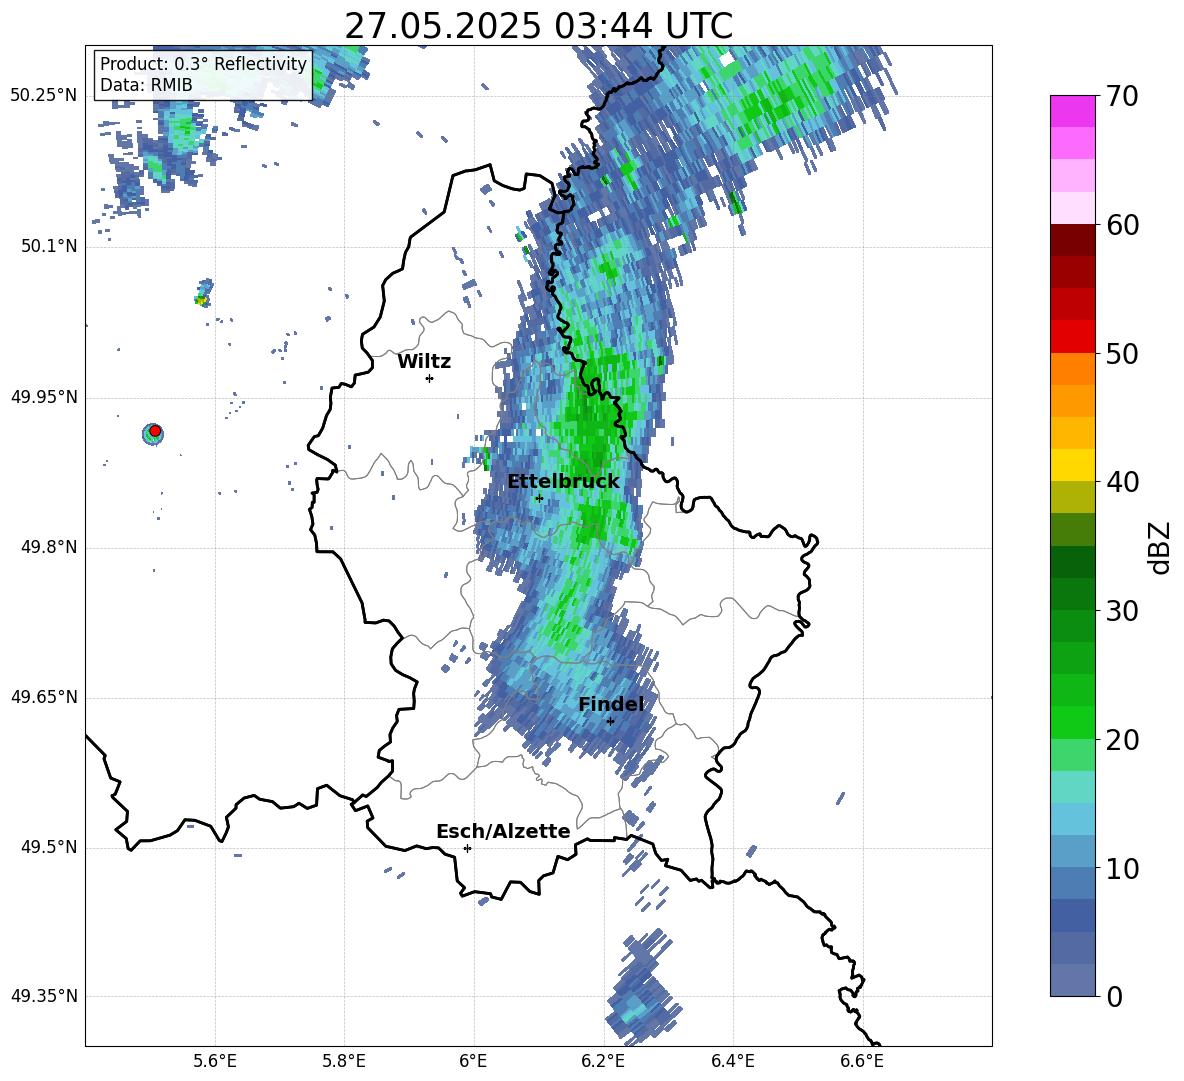
Task: Click the 30 value on colorbar
Action: (1122, 611)
